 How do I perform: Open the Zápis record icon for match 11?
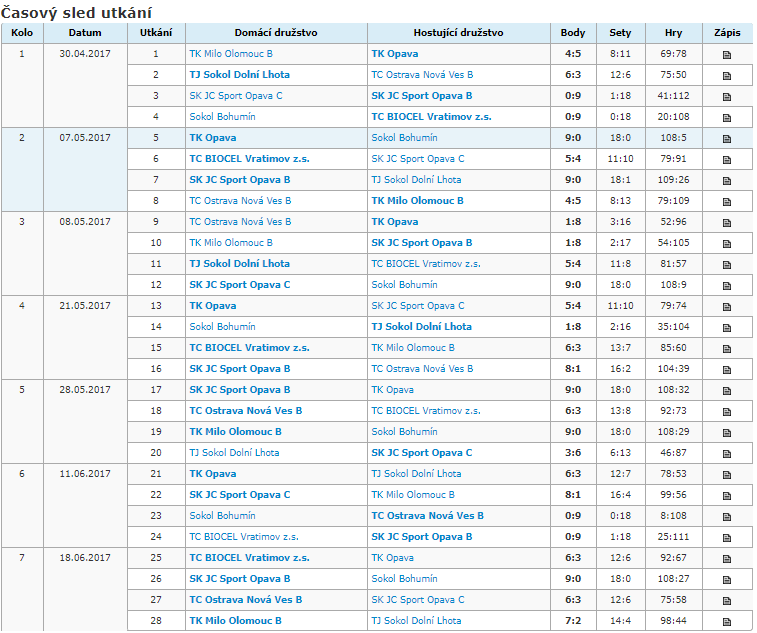(727, 265)
